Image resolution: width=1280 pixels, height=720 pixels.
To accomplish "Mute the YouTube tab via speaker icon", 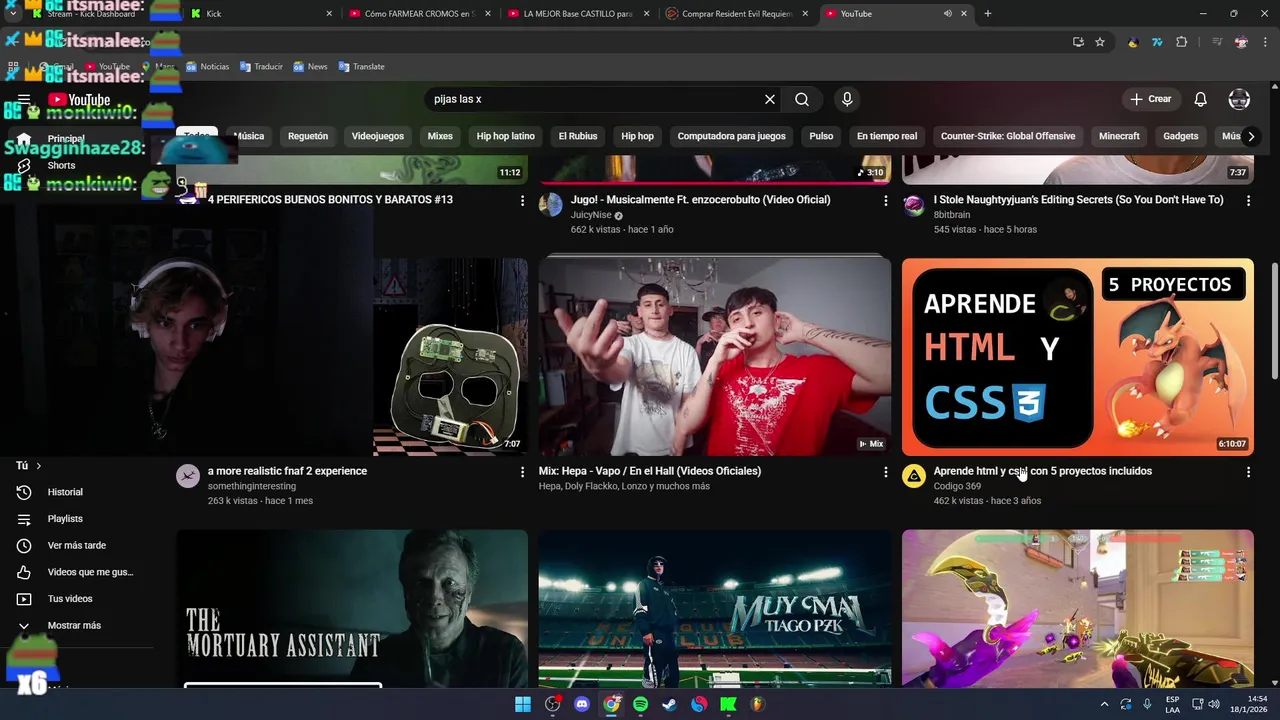I will 947,14.
